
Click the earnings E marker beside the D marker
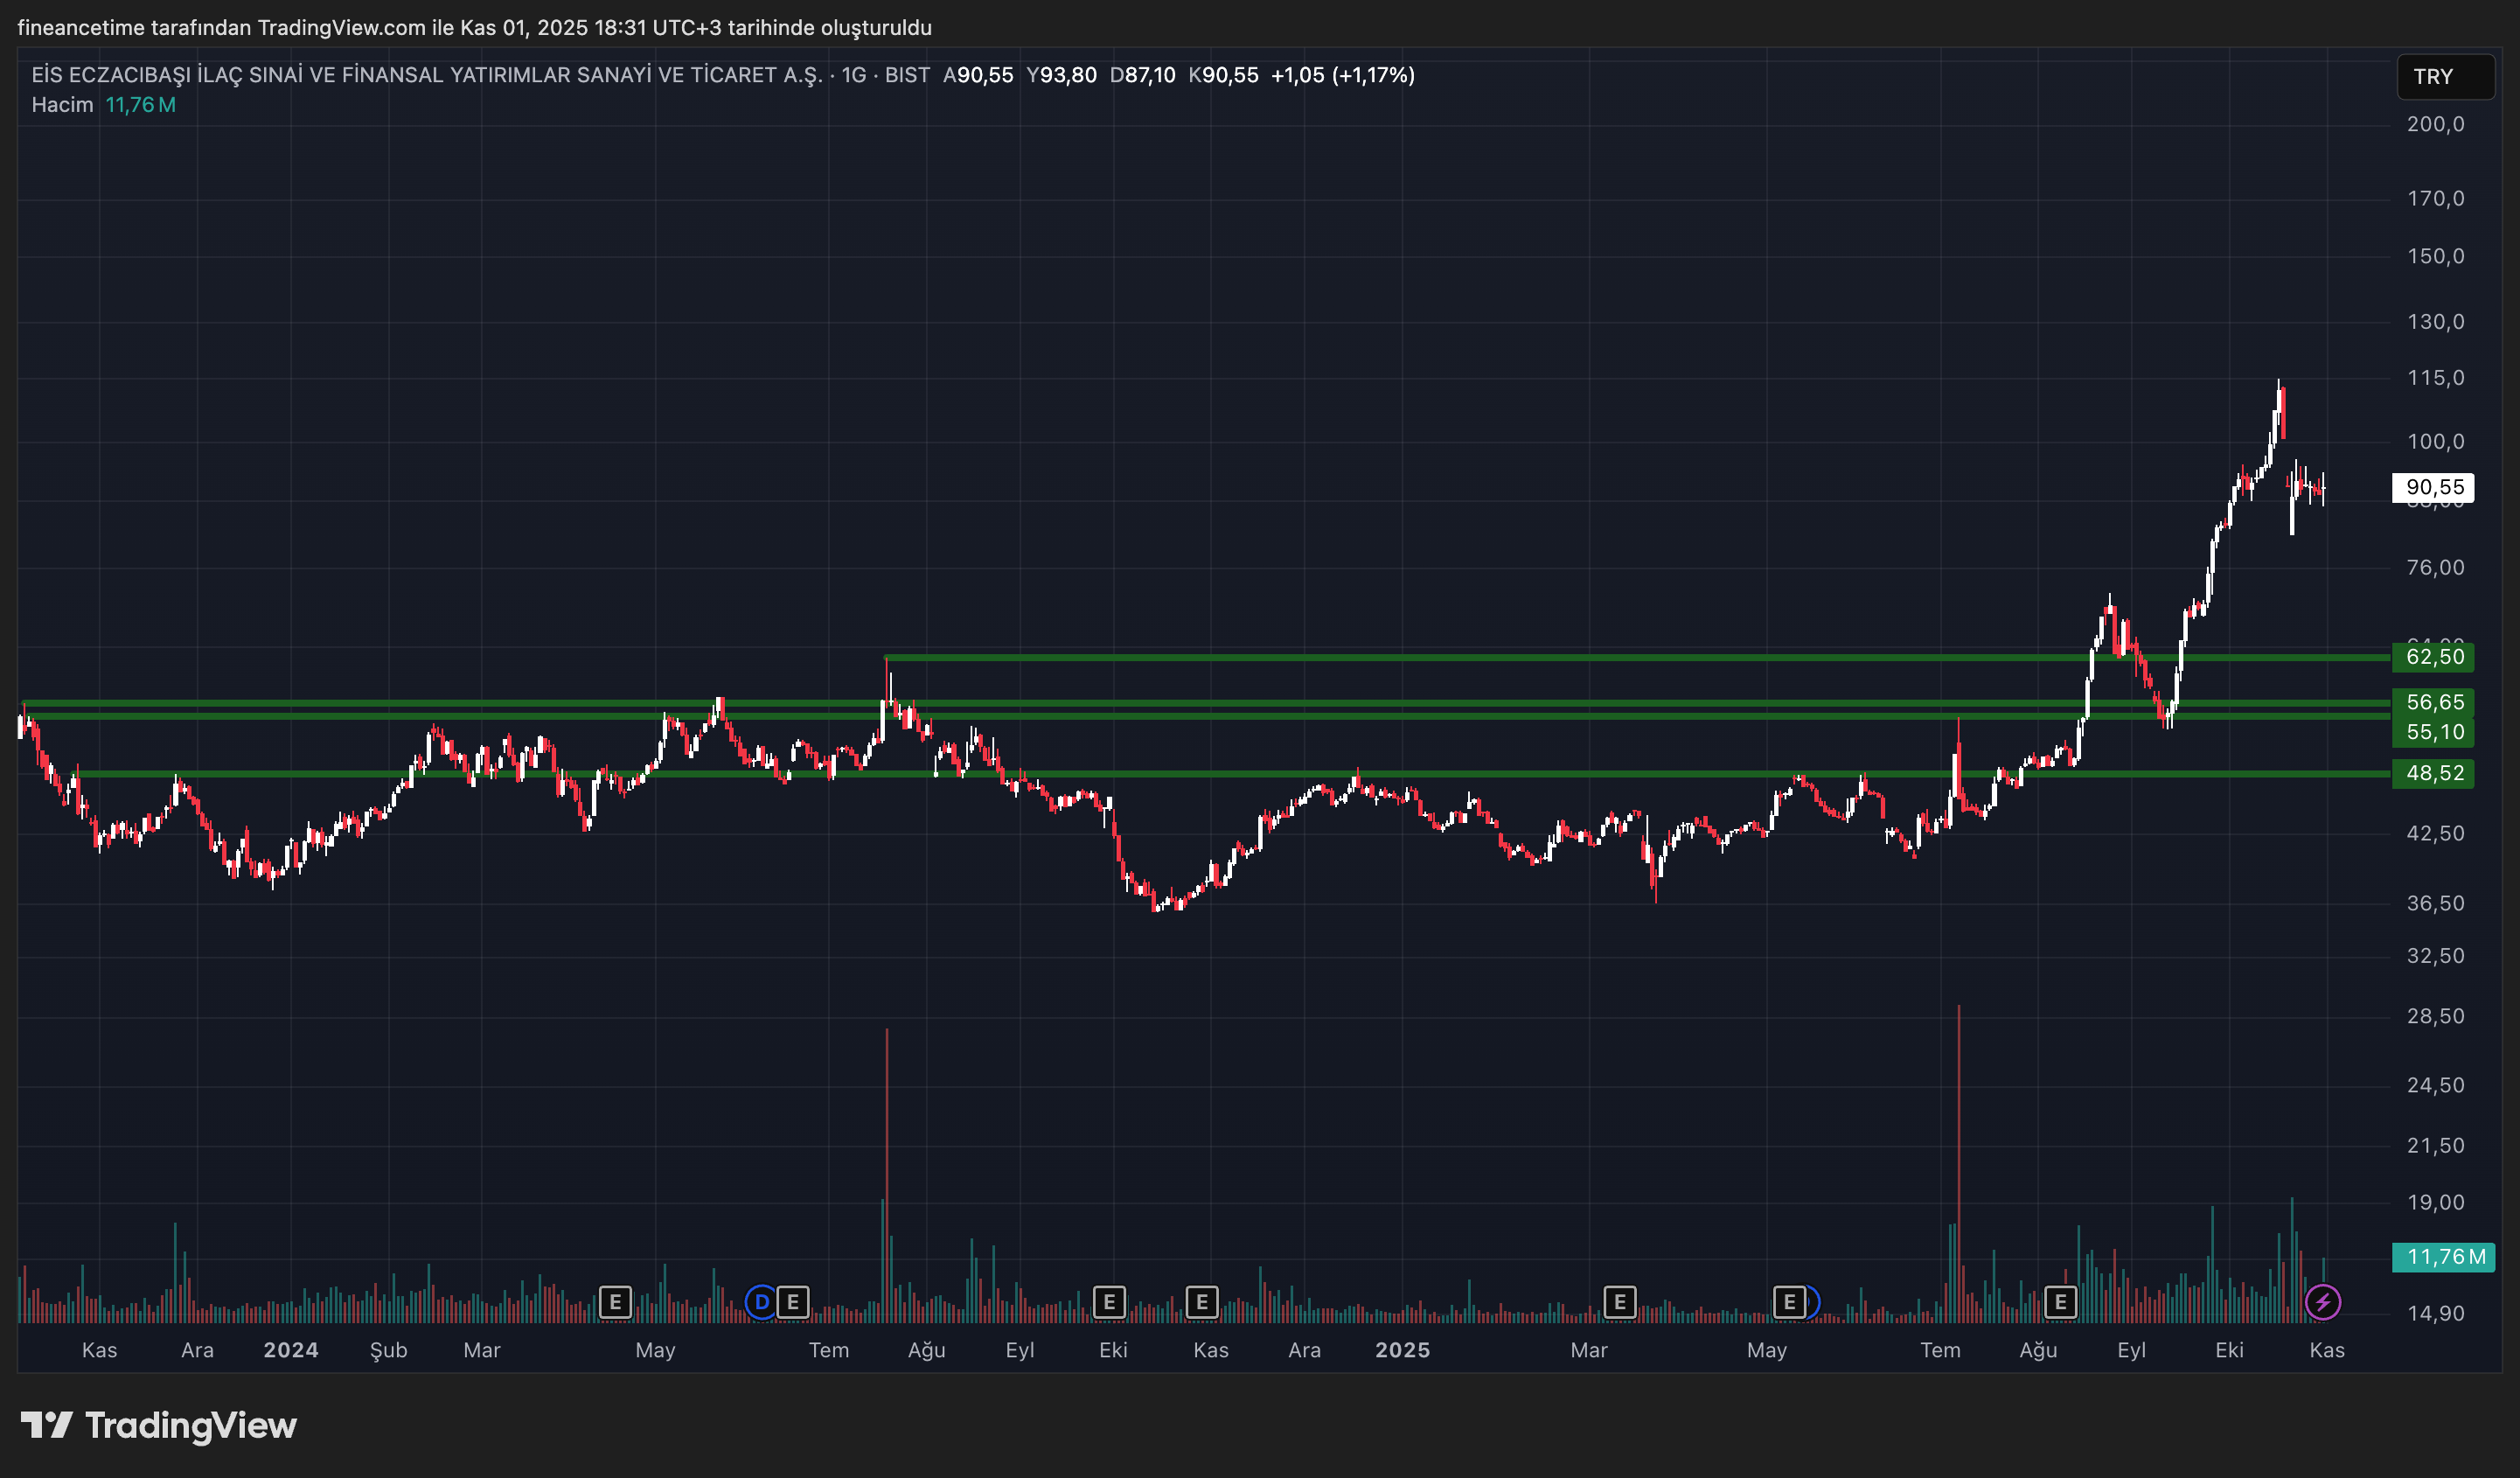(x=793, y=1302)
